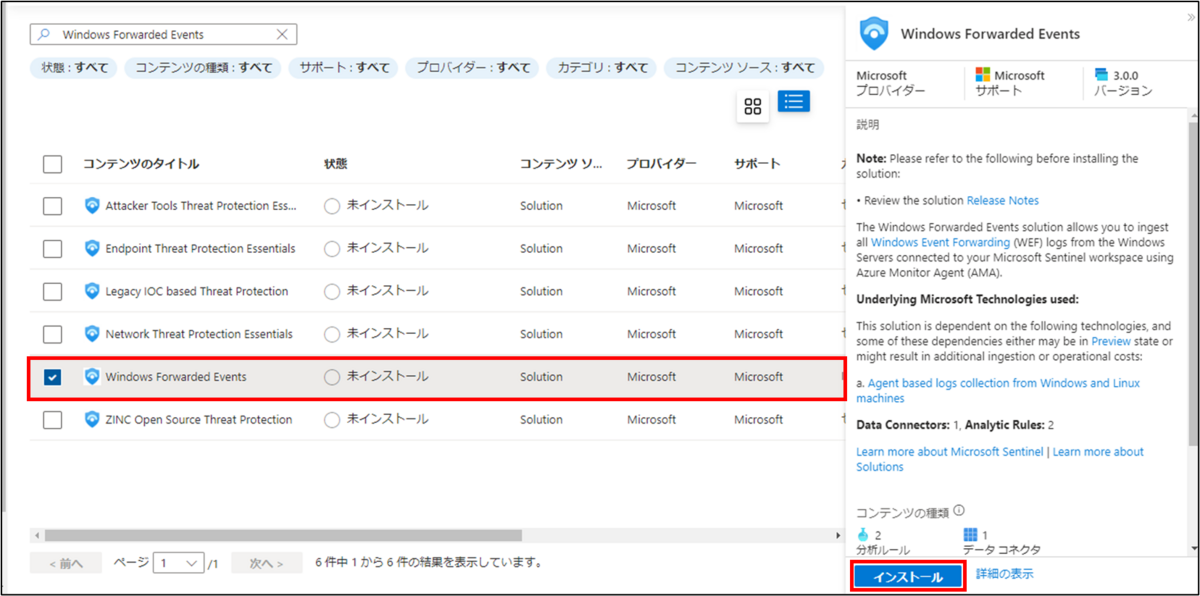Click ZINC Open Source Threat Protection icon
The width and height of the screenshot is (1200, 596).
pos(92,420)
